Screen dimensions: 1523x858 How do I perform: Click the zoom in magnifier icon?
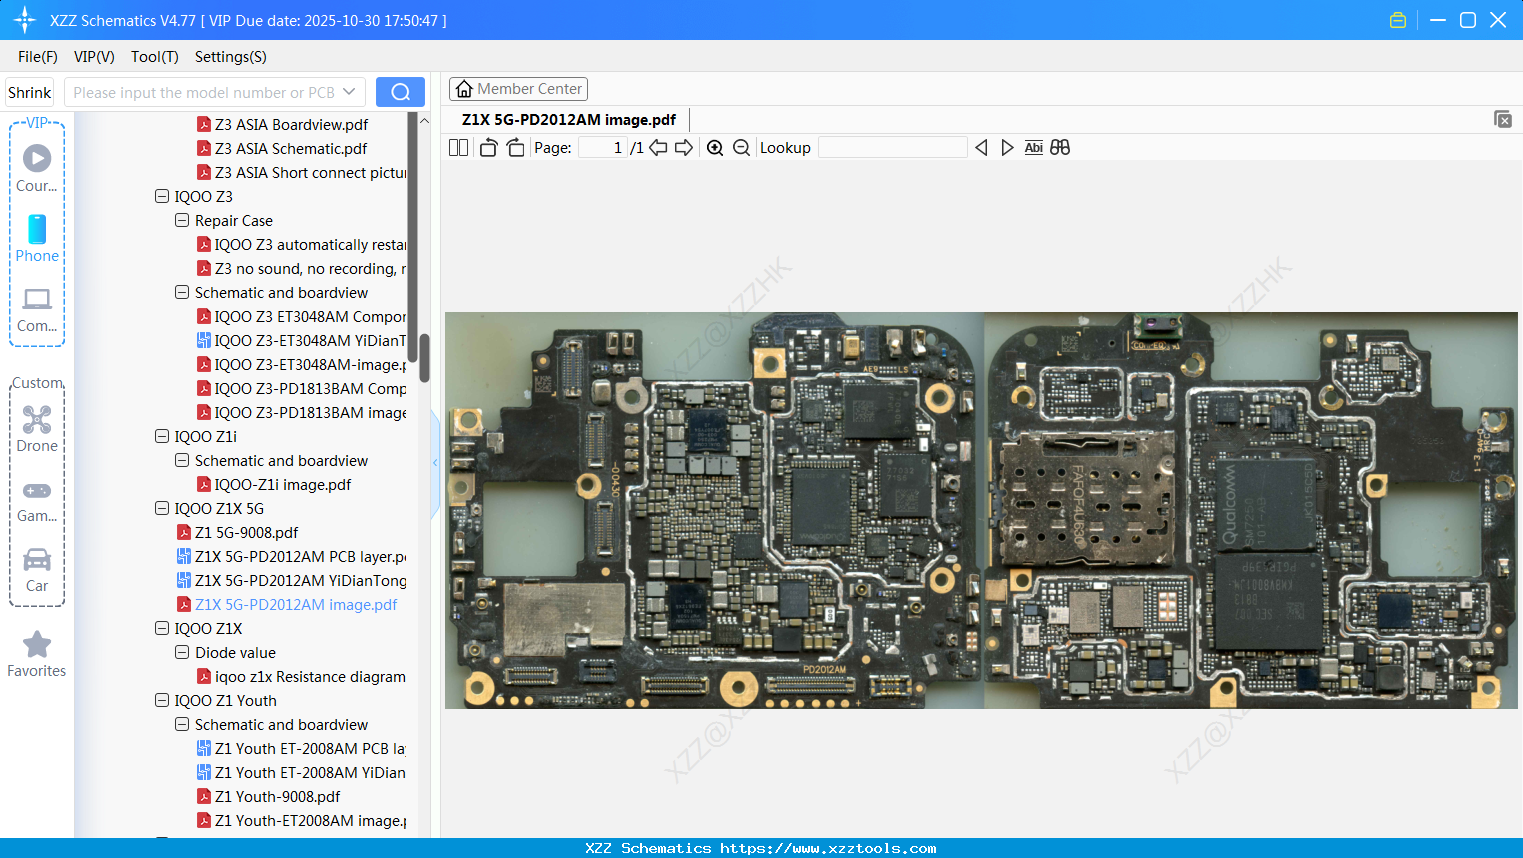coord(715,148)
